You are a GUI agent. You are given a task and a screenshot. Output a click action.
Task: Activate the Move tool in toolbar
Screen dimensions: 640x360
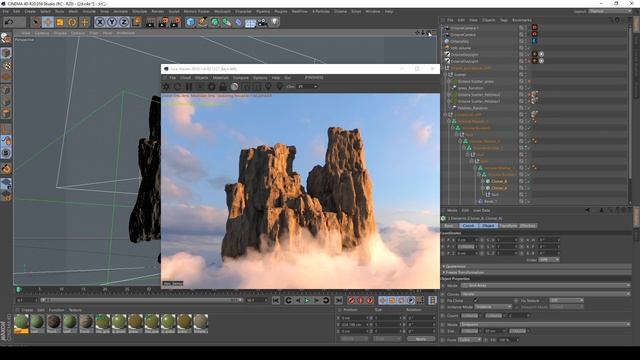tap(47, 22)
